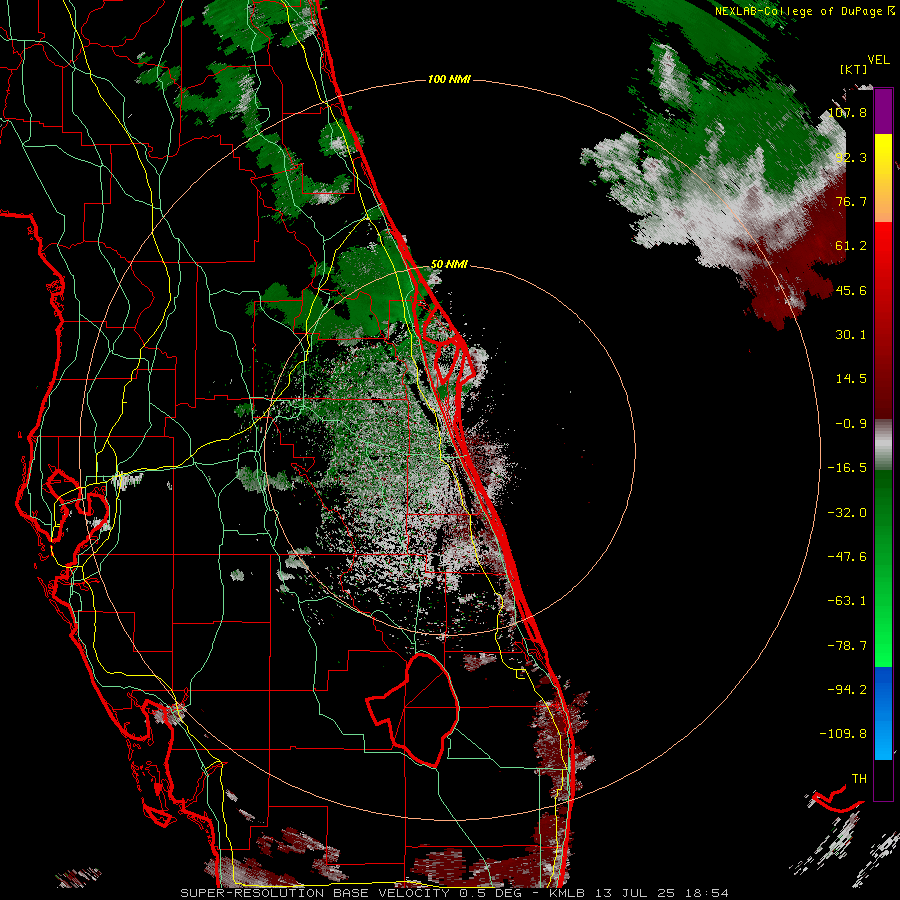Click the NEXLAB-College of DuPage watermark text
This screenshot has height=900, width=900.
(804, 11)
